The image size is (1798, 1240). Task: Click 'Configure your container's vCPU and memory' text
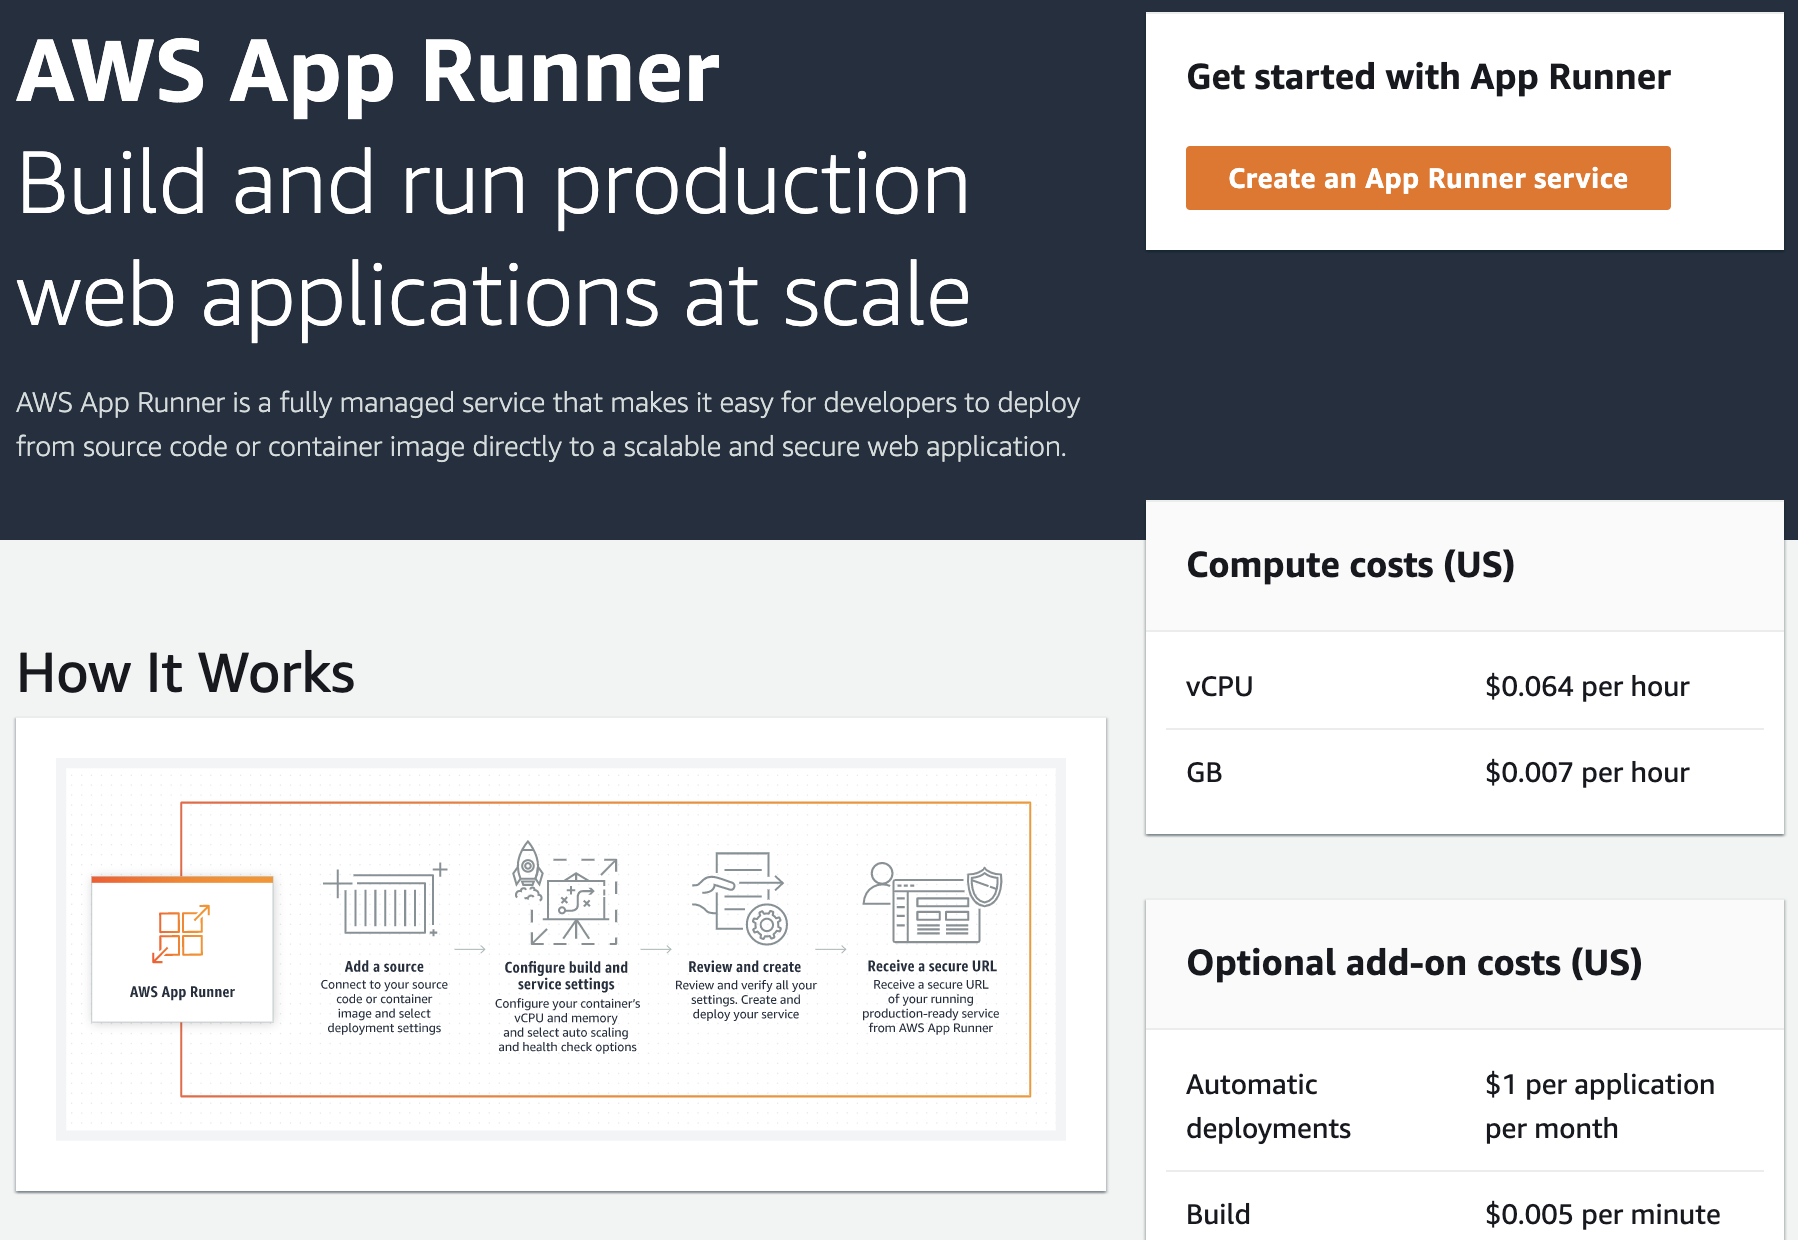pos(567,1025)
